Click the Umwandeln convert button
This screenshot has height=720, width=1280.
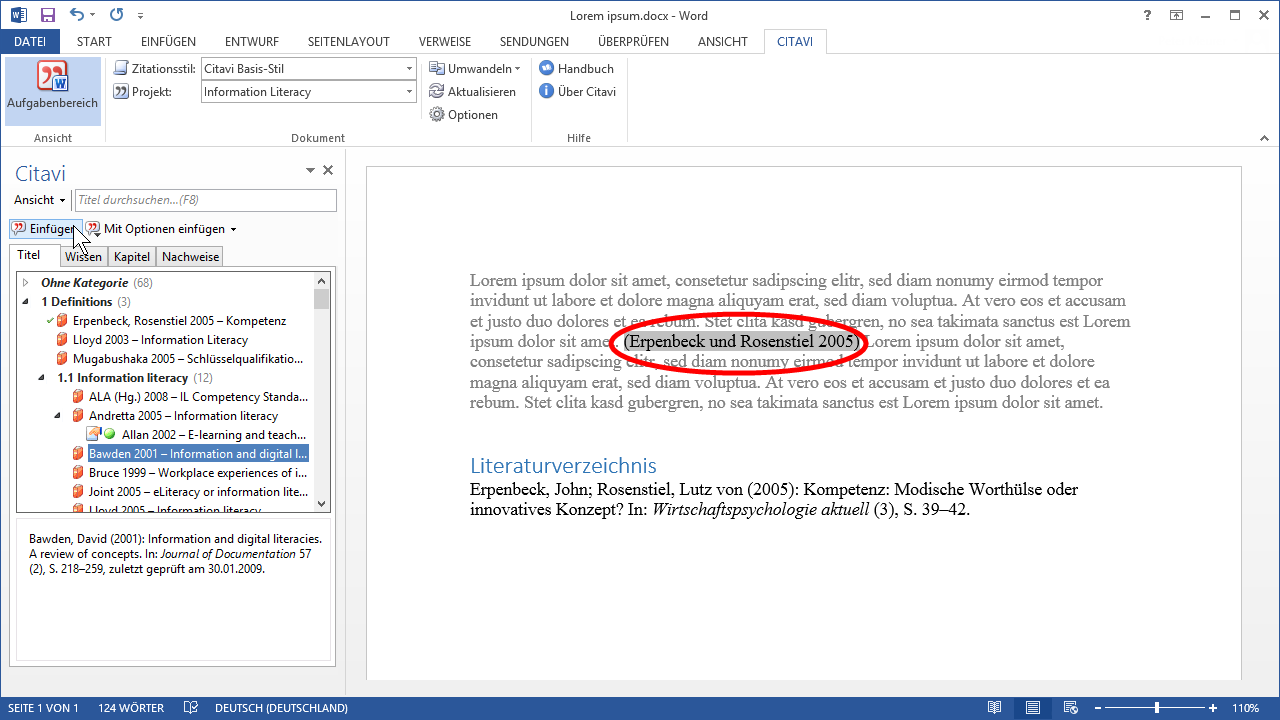[x=475, y=68]
